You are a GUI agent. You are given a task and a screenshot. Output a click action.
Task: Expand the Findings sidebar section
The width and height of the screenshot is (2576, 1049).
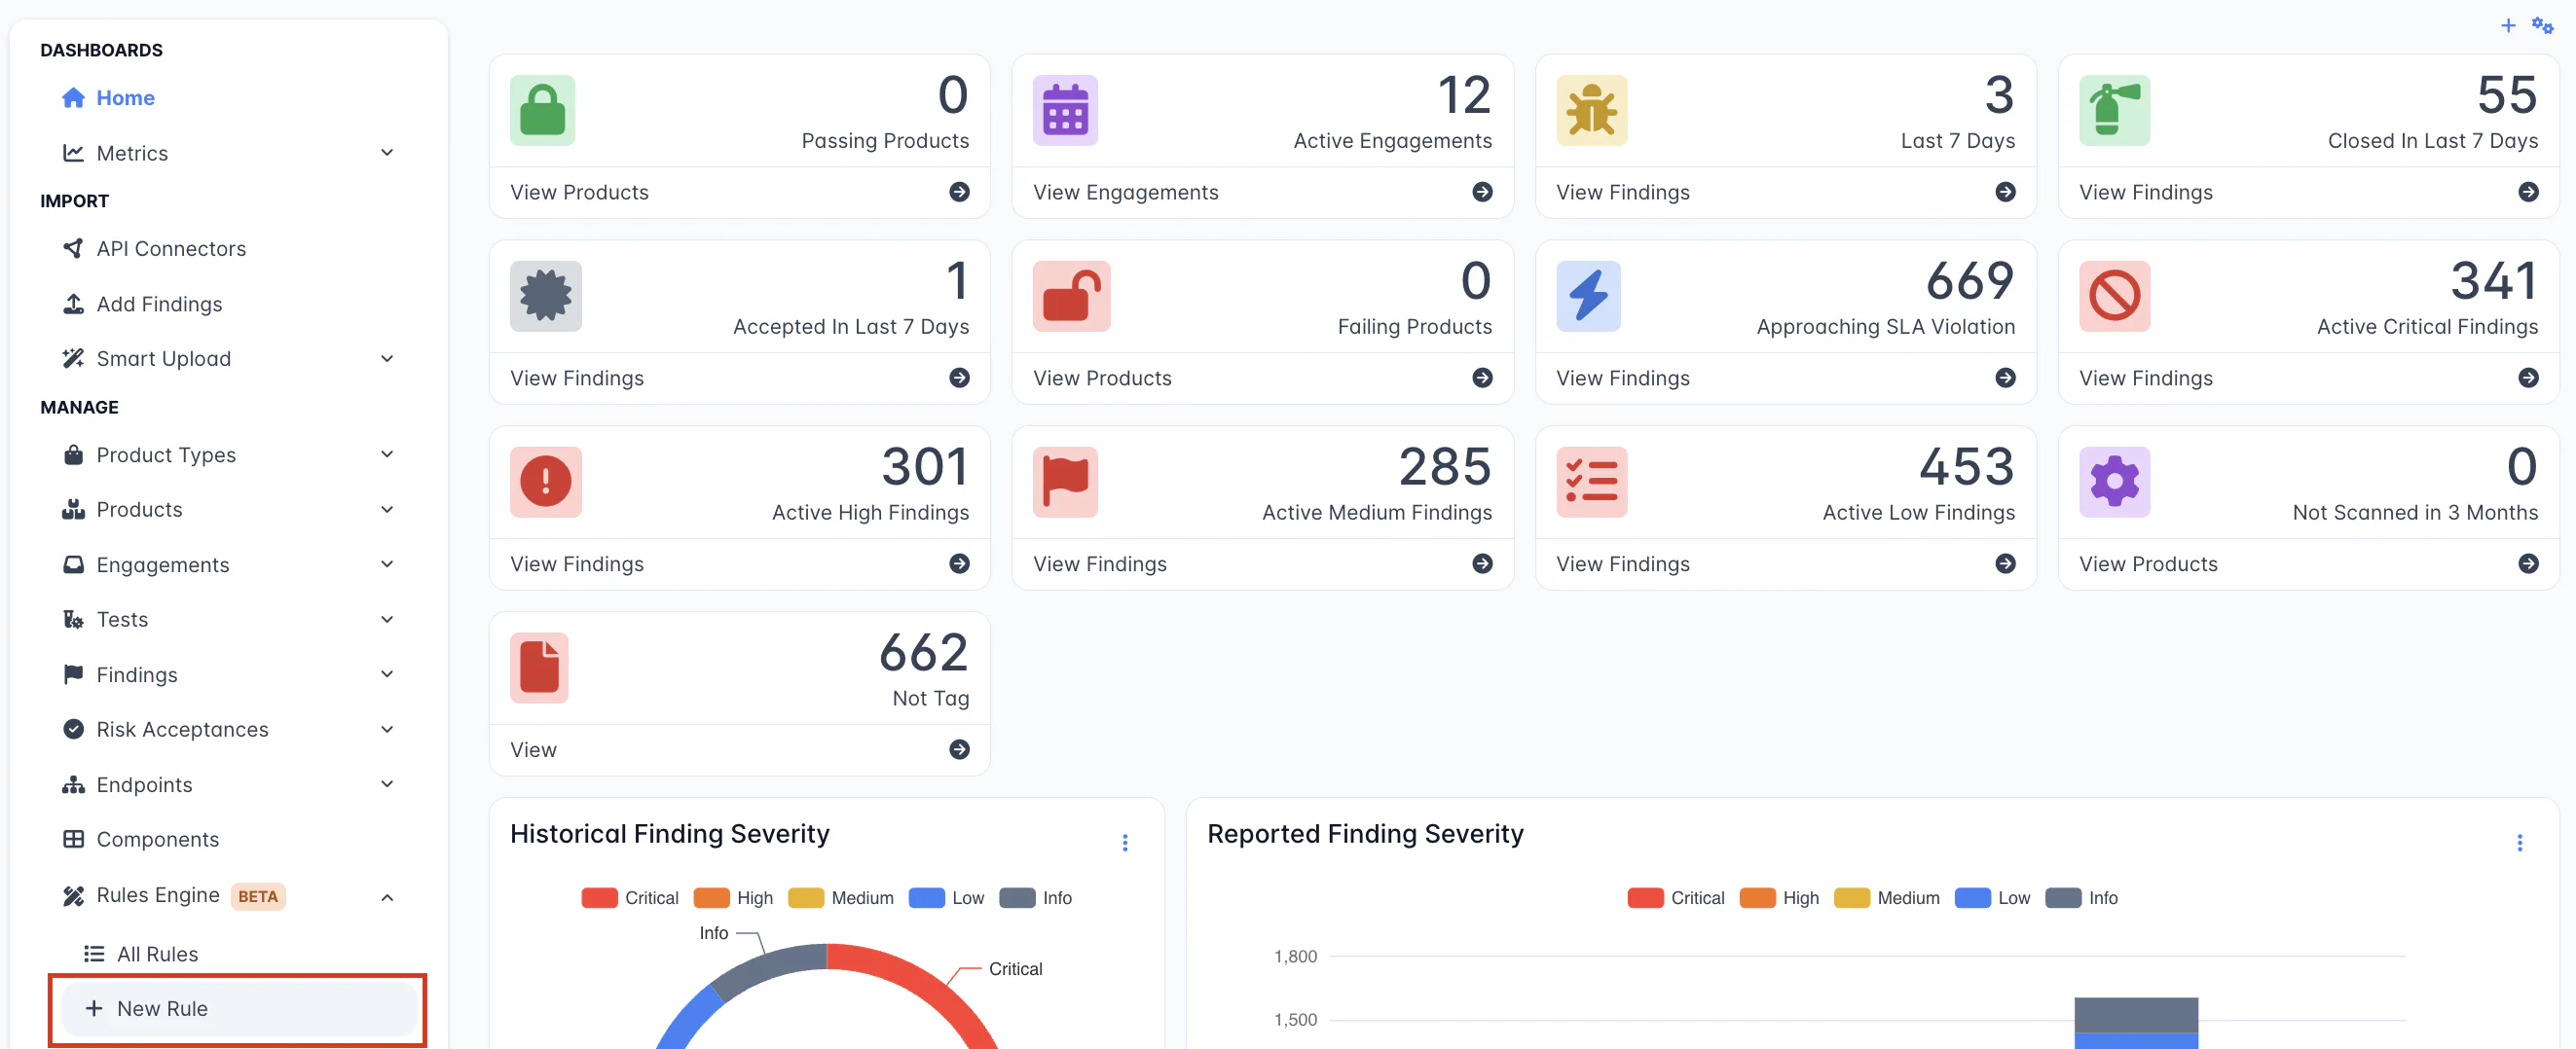click(387, 675)
